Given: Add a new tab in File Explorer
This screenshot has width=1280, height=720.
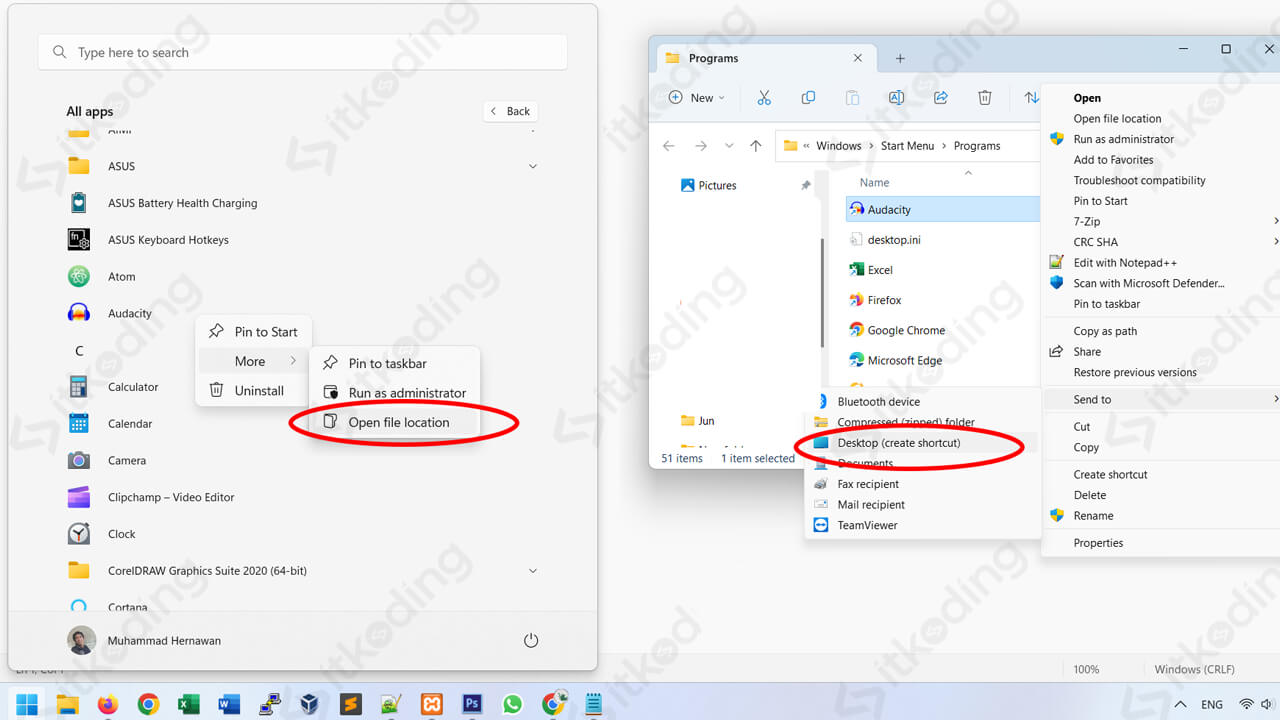Looking at the screenshot, I should 900,59.
